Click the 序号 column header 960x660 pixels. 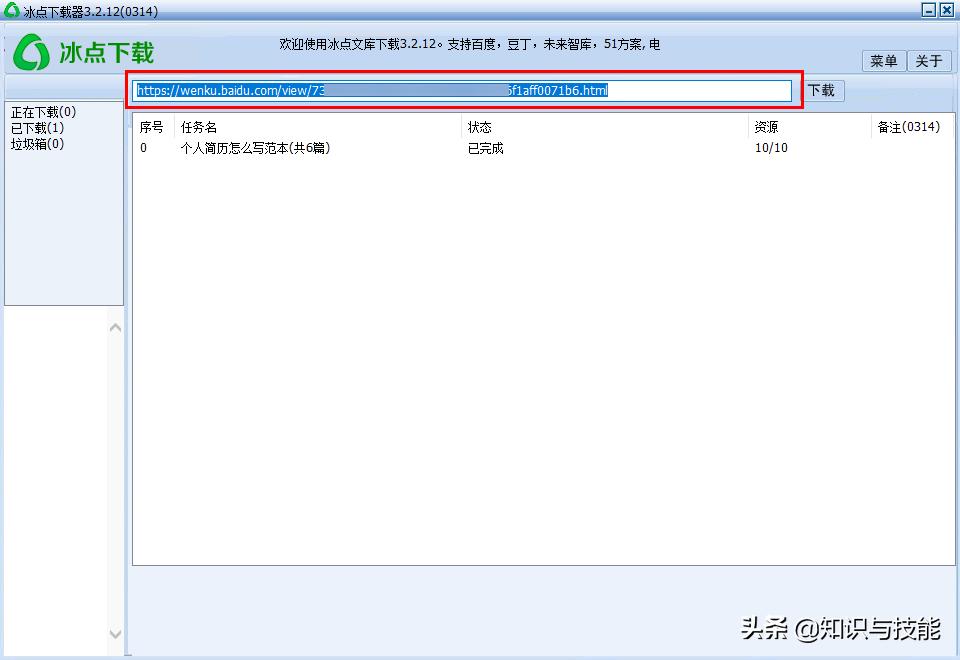tap(150, 127)
